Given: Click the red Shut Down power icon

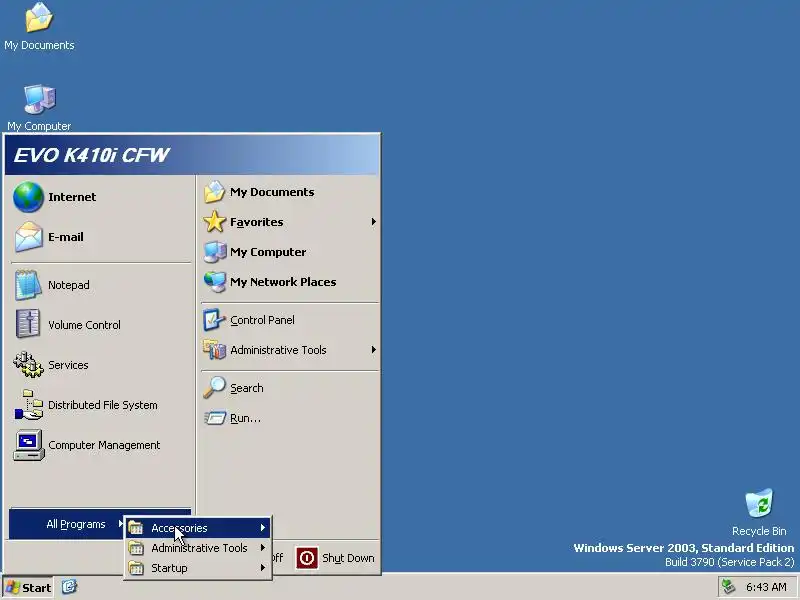Looking at the screenshot, I should point(307,558).
